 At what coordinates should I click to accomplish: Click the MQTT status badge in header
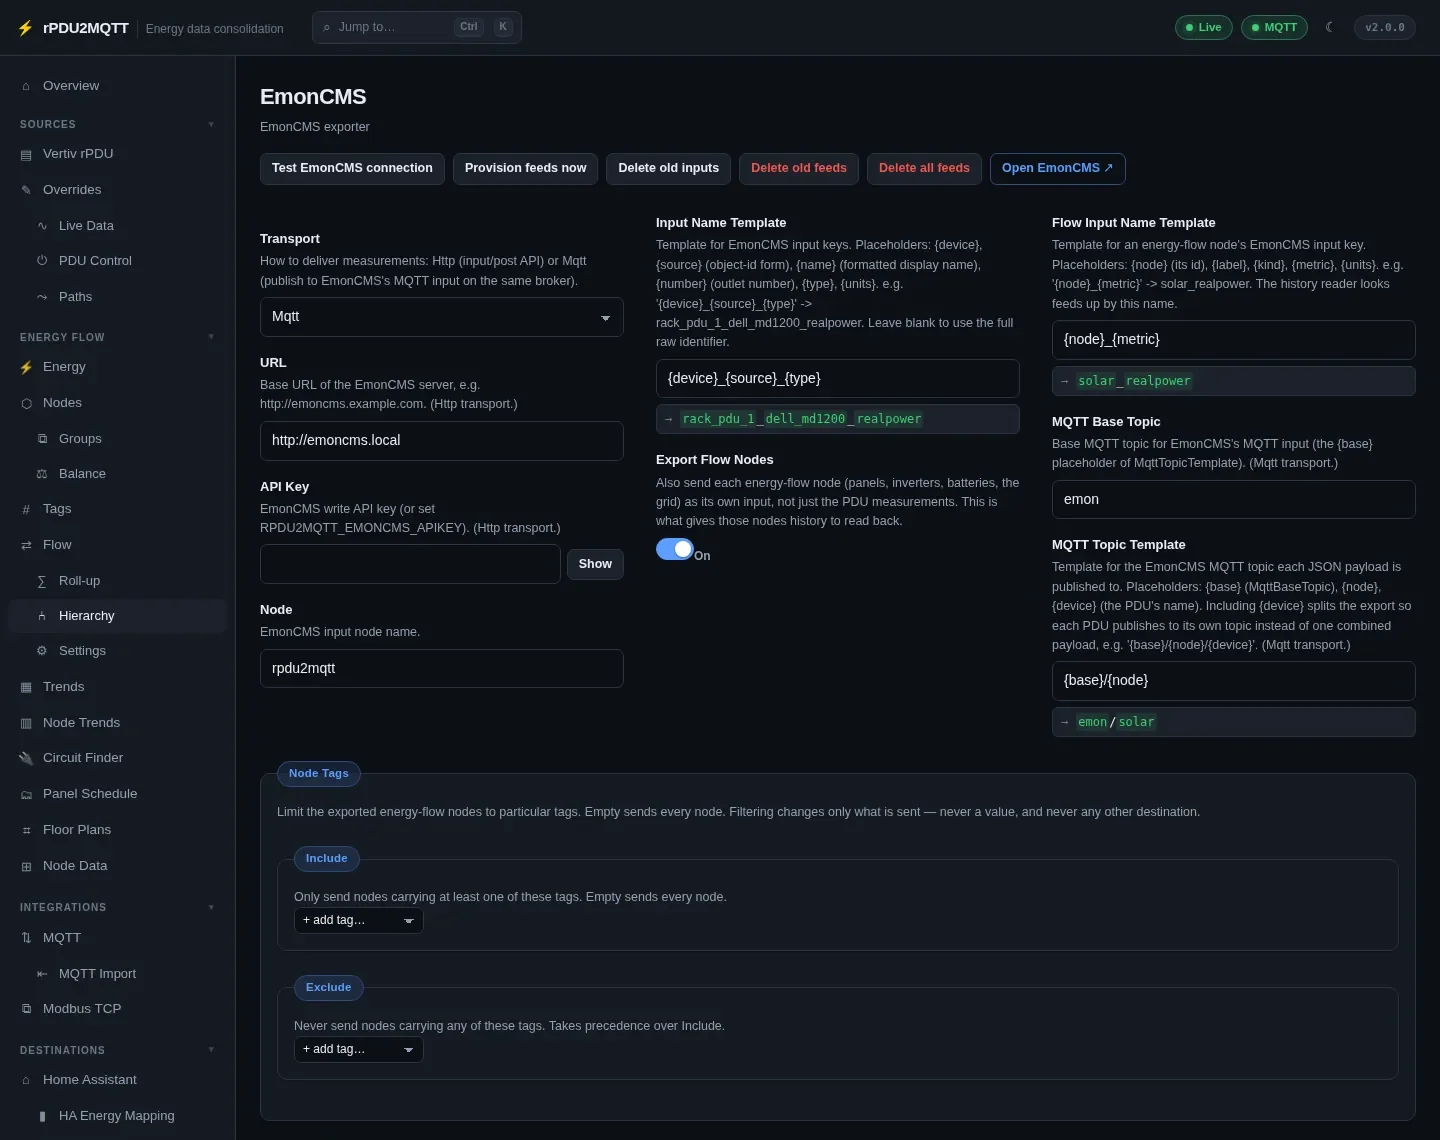pyautogui.click(x=1274, y=28)
